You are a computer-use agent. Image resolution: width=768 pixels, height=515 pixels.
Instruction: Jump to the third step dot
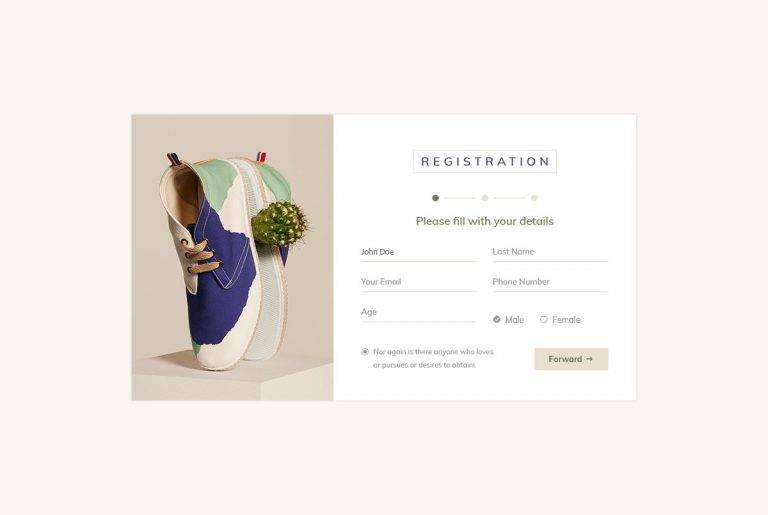[534, 198]
